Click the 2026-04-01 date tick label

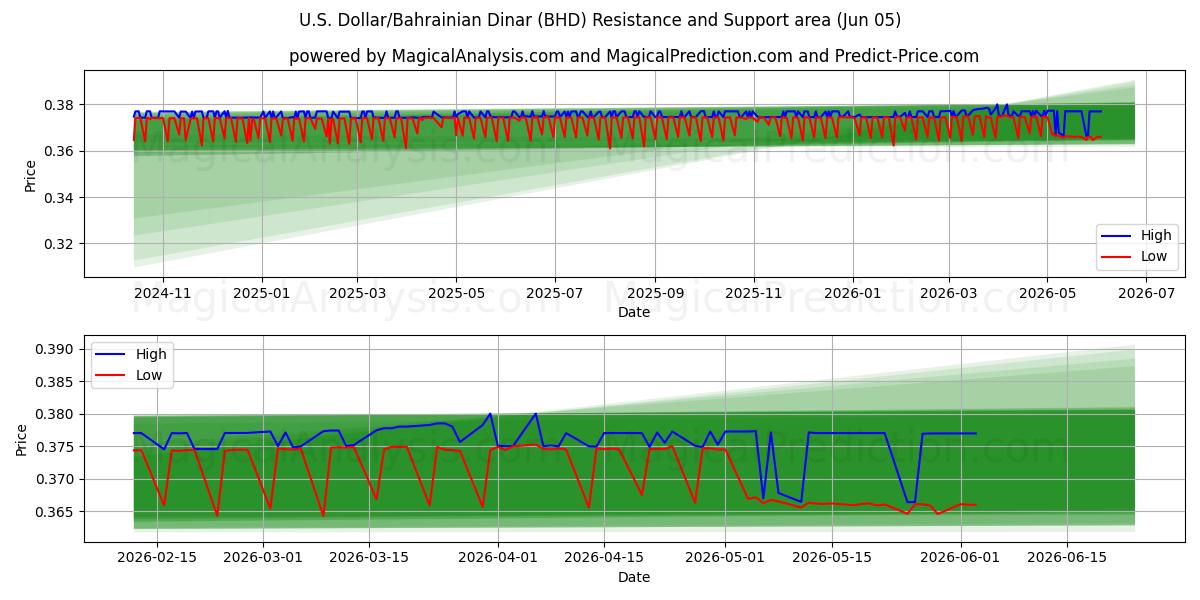pos(498,559)
